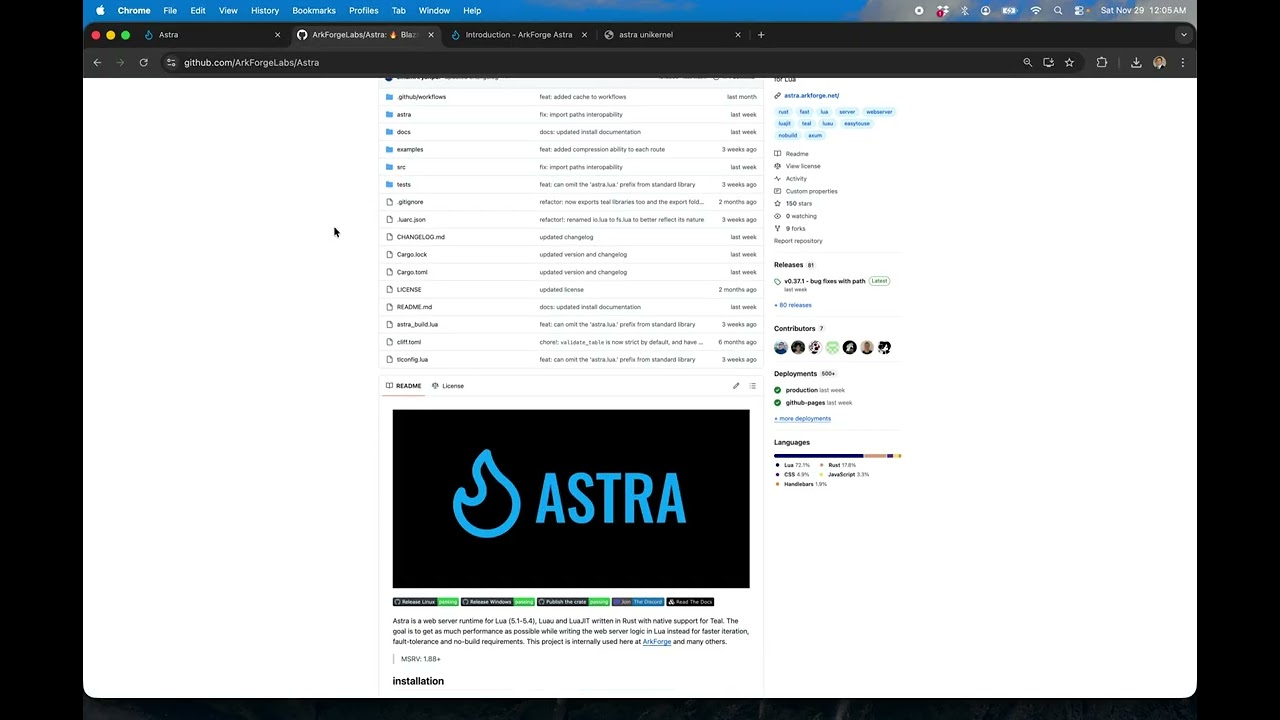Open the Apple menu
Viewport: 1280px width, 720px height.
(100, 10)
